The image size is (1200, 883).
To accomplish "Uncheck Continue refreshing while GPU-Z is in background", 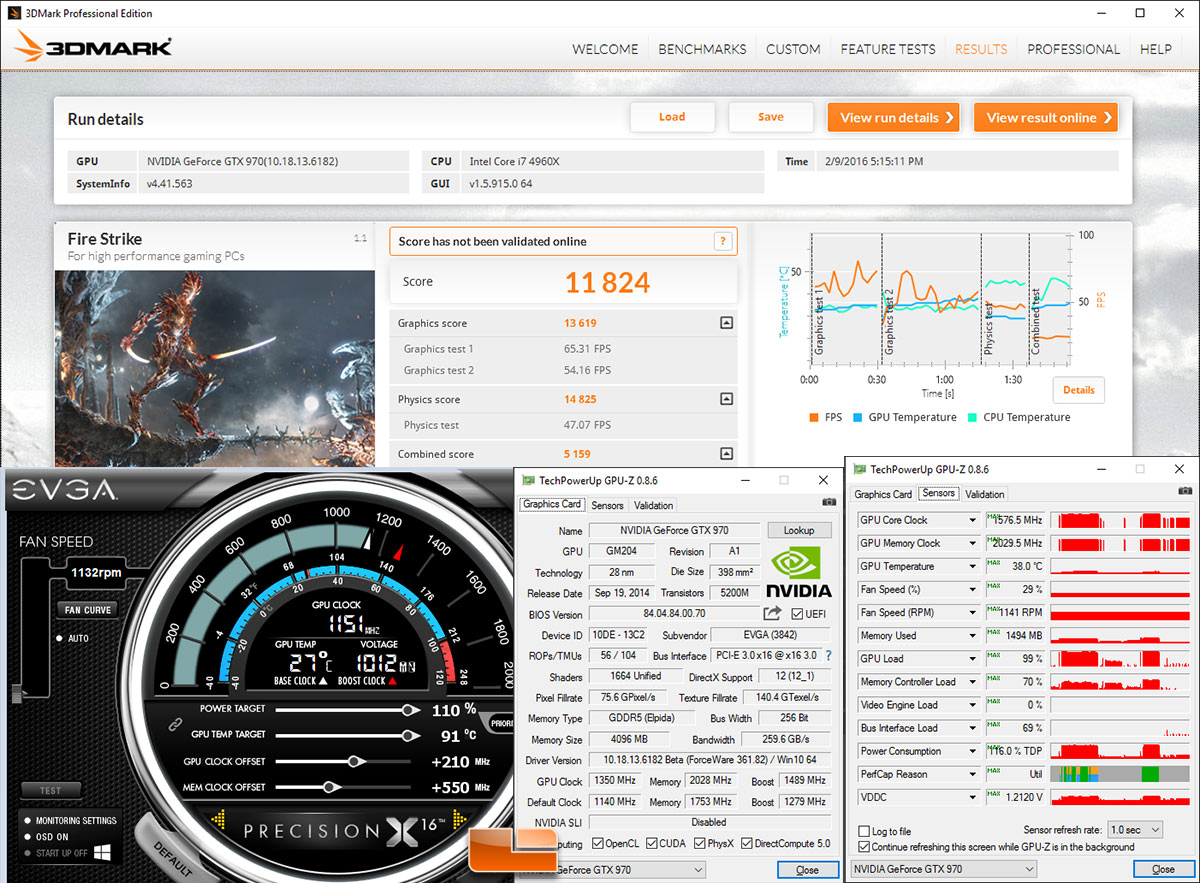I will (864, 847).
